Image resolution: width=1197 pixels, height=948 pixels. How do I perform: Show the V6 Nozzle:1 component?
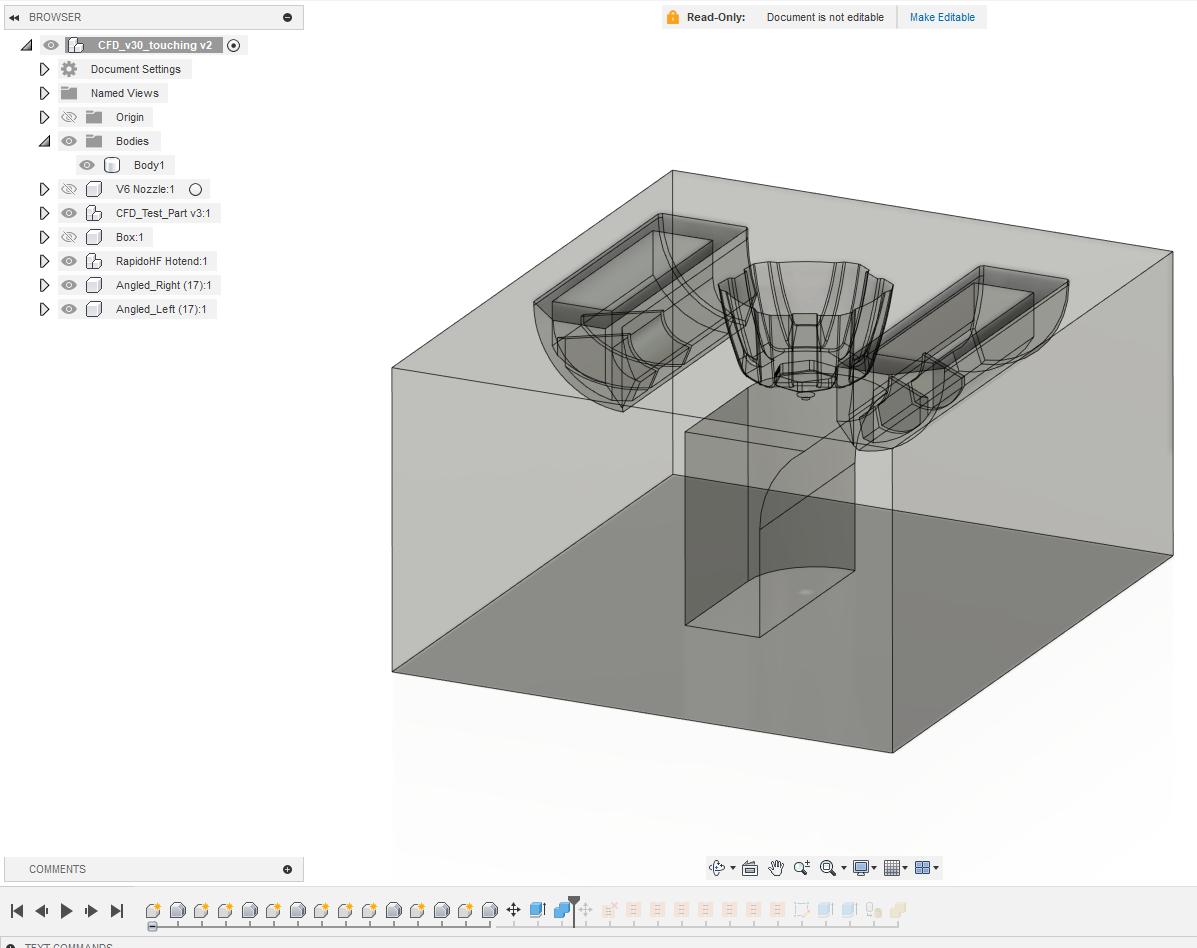click(69, 189)
